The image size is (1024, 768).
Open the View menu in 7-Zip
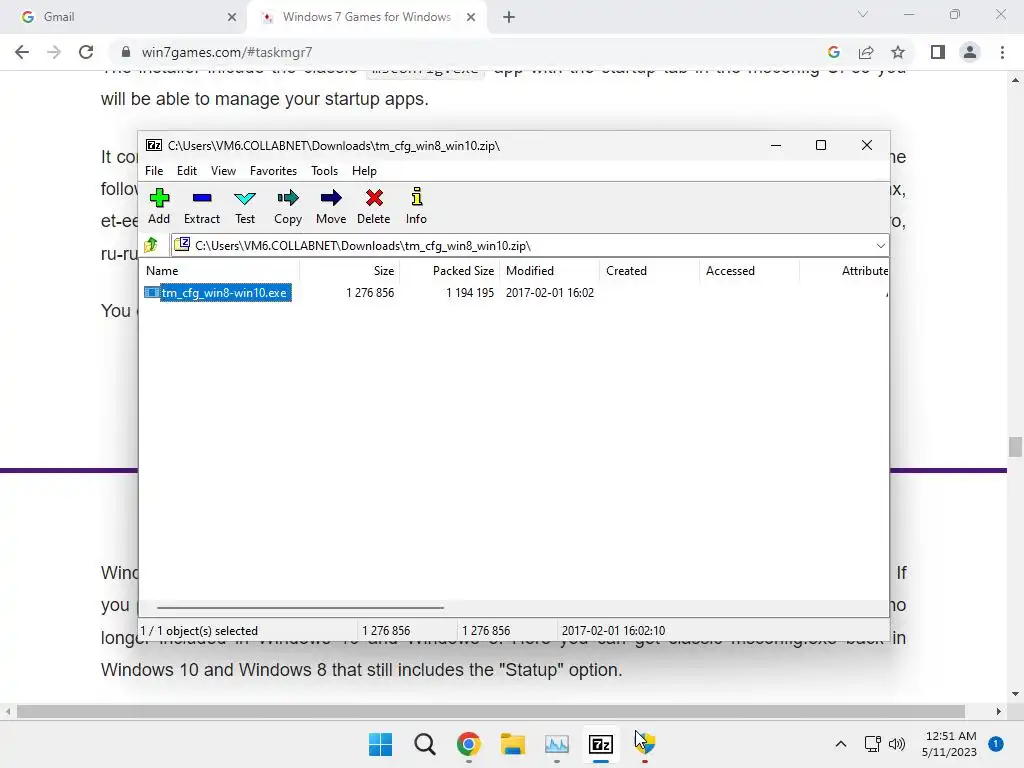(x=223, y=170)
